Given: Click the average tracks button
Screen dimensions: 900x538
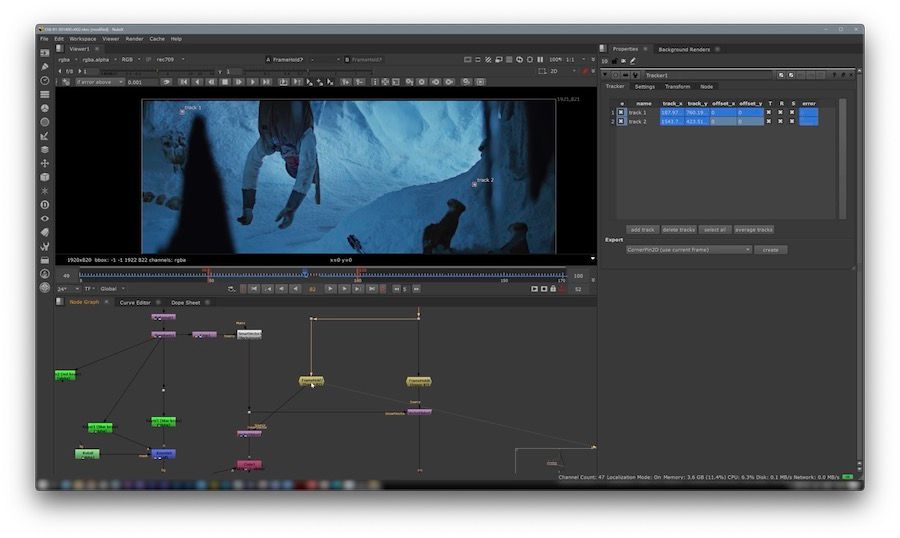Looking at the screenshot, I should pyautogui.click(x=754, y=230).
